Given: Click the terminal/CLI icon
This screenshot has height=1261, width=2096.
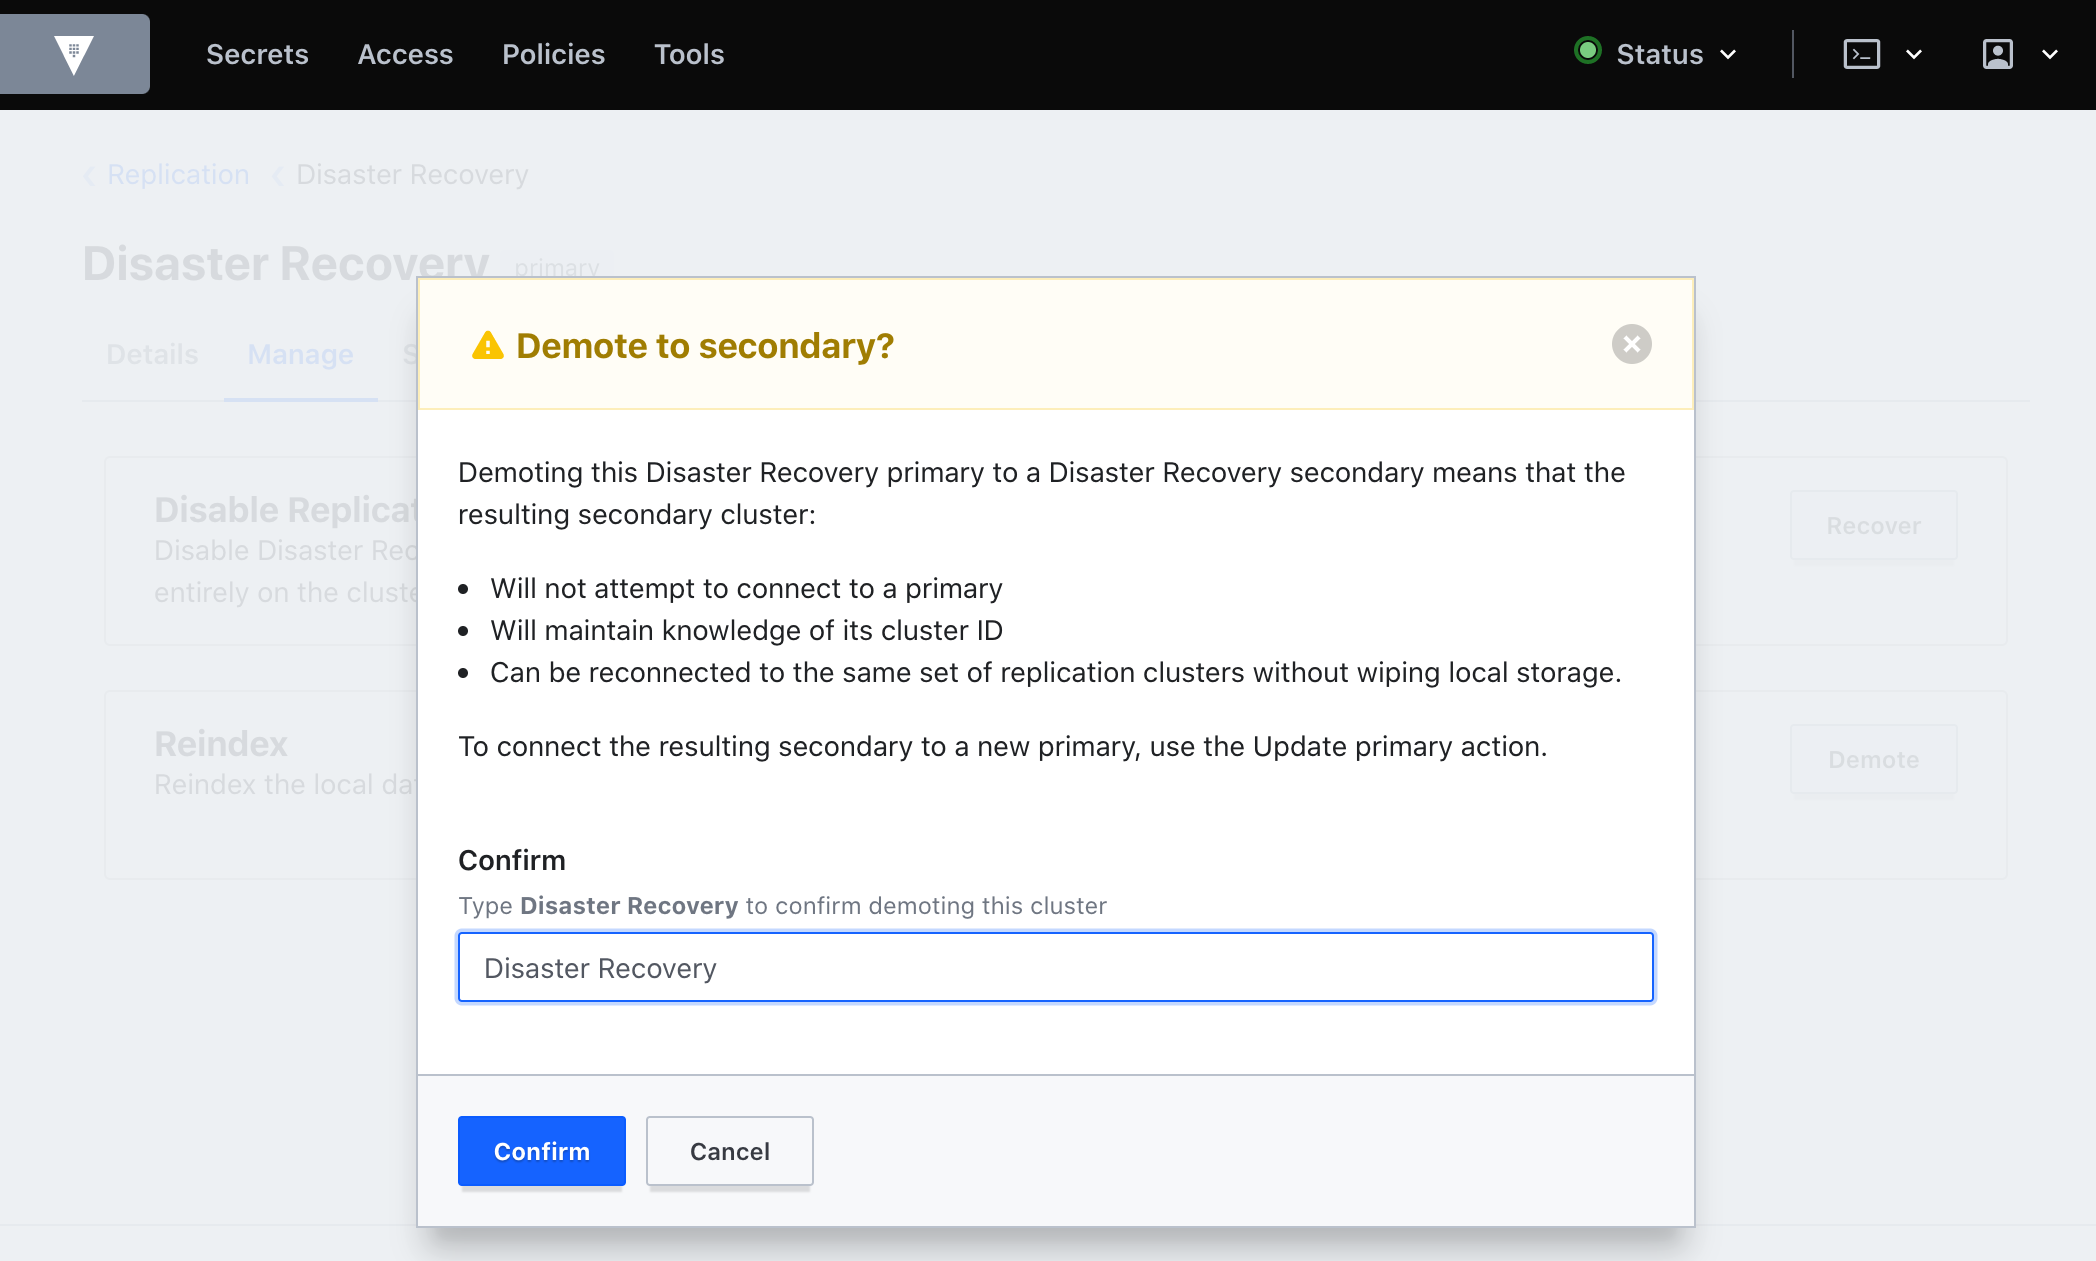Looking at the screenshot, I should coord(1861,54).
